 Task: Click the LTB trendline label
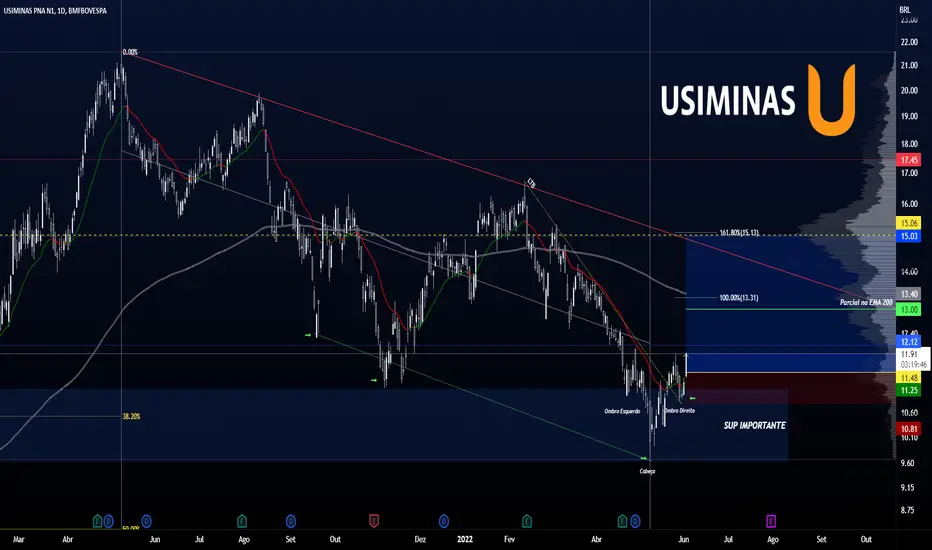[x=531, y=184]
